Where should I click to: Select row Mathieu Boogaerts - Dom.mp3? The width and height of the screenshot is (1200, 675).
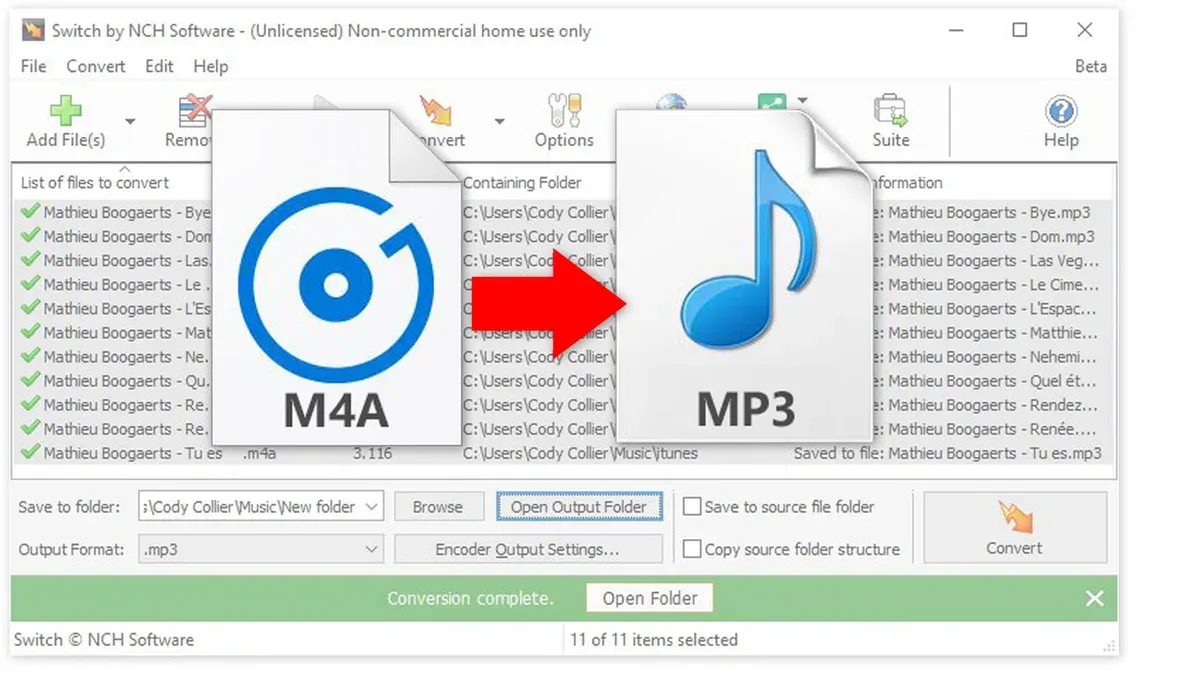(564, 236)
